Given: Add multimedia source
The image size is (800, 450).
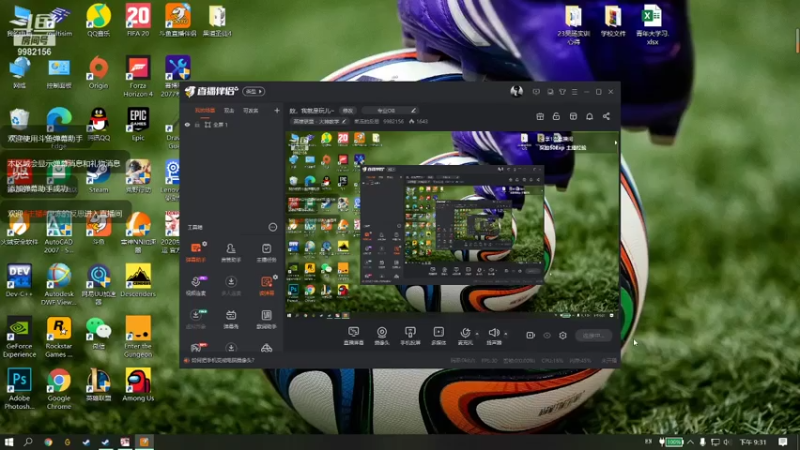Looking at the screenshot, I should (438, 336).
